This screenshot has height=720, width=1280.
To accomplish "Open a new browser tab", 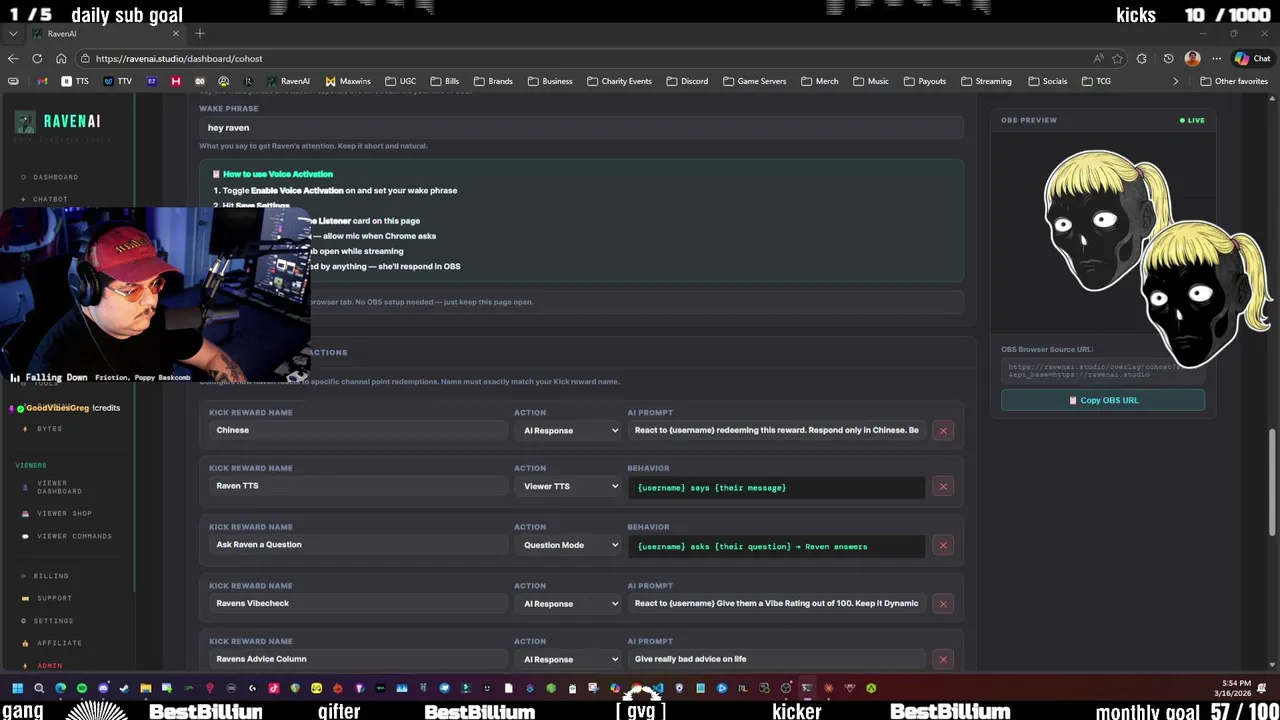I will (x=199, y=34).
